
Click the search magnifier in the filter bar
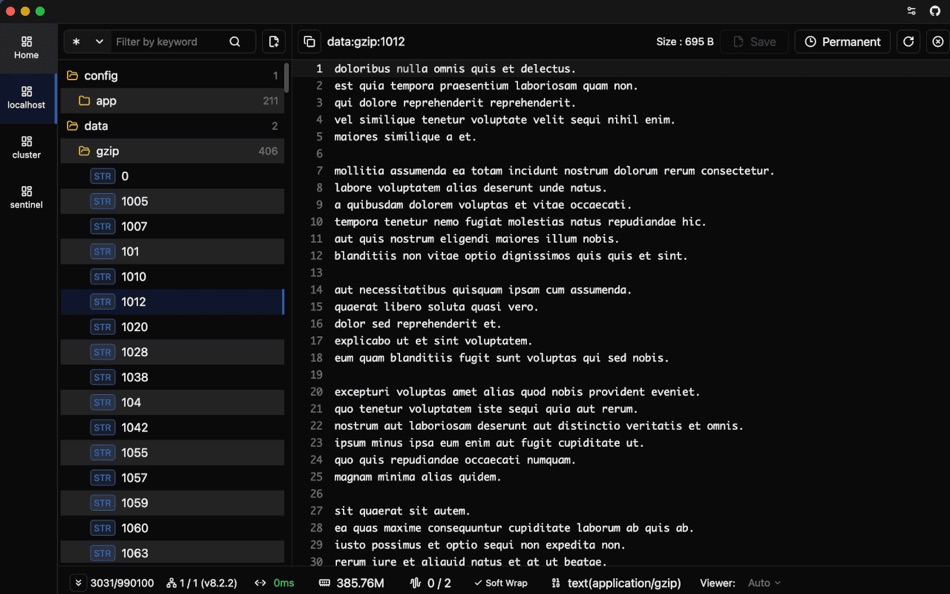[x=235, y=42]
